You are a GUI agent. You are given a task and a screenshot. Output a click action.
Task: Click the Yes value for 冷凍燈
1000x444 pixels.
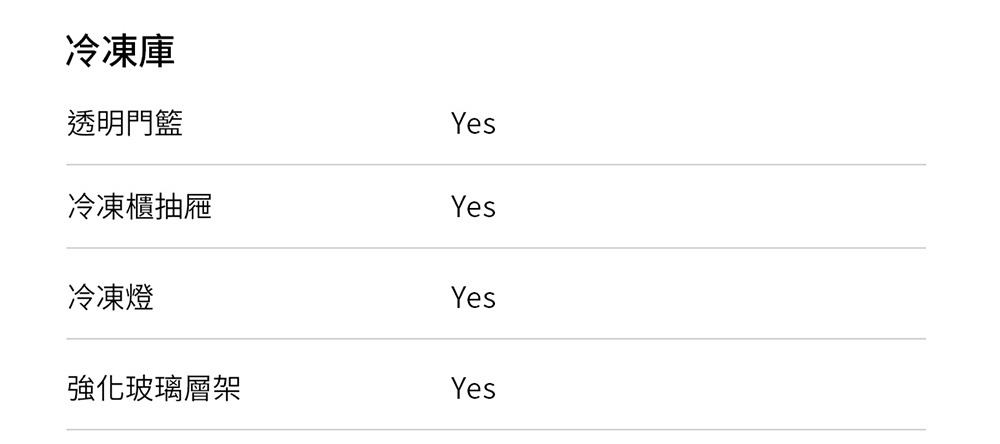tap(473, 297)
